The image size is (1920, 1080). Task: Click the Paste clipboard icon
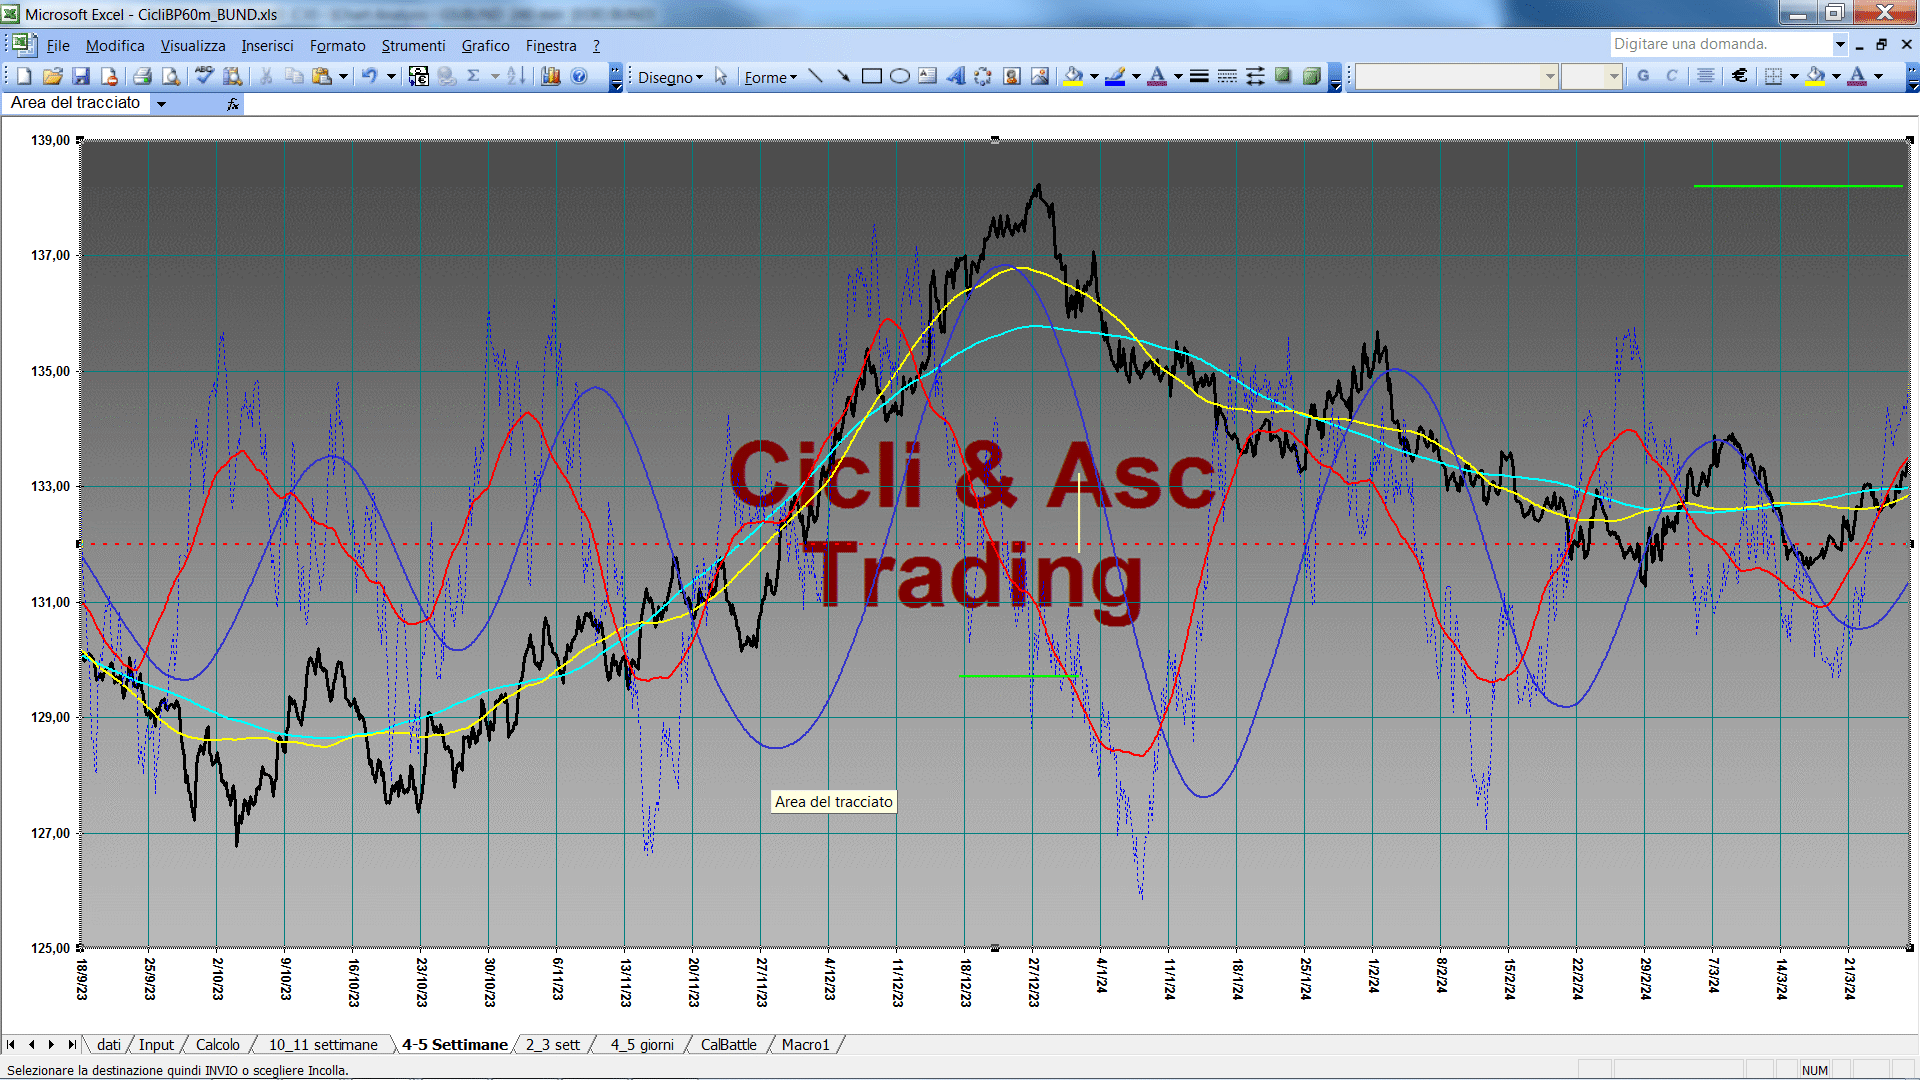(321, 76)
